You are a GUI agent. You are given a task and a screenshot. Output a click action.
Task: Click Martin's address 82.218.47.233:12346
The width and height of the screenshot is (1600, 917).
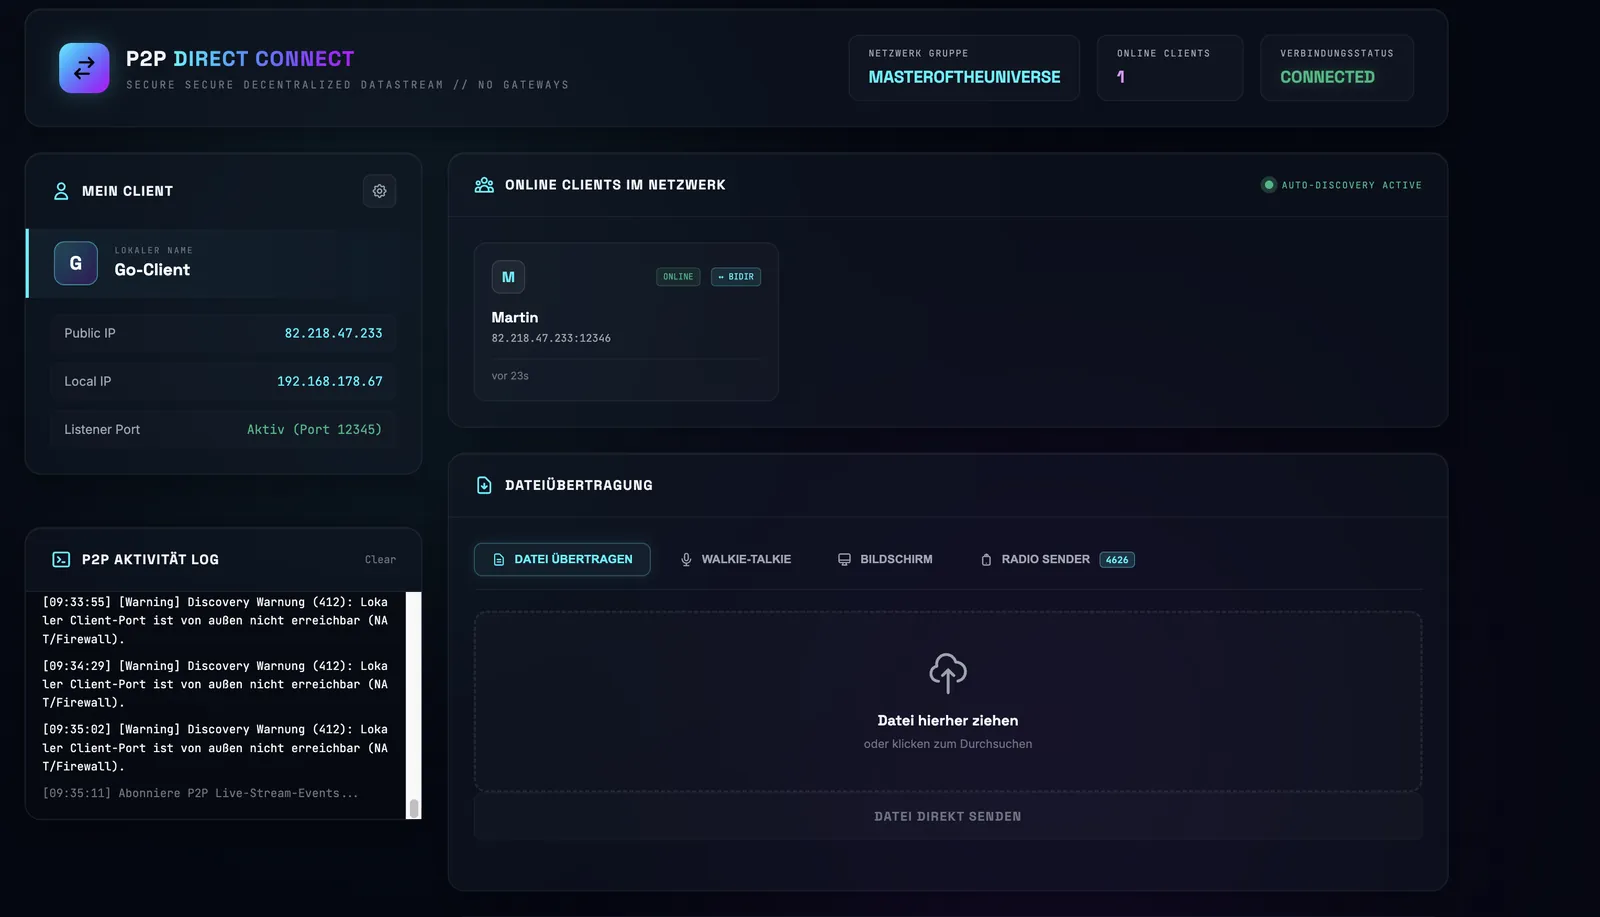(551, 338)
